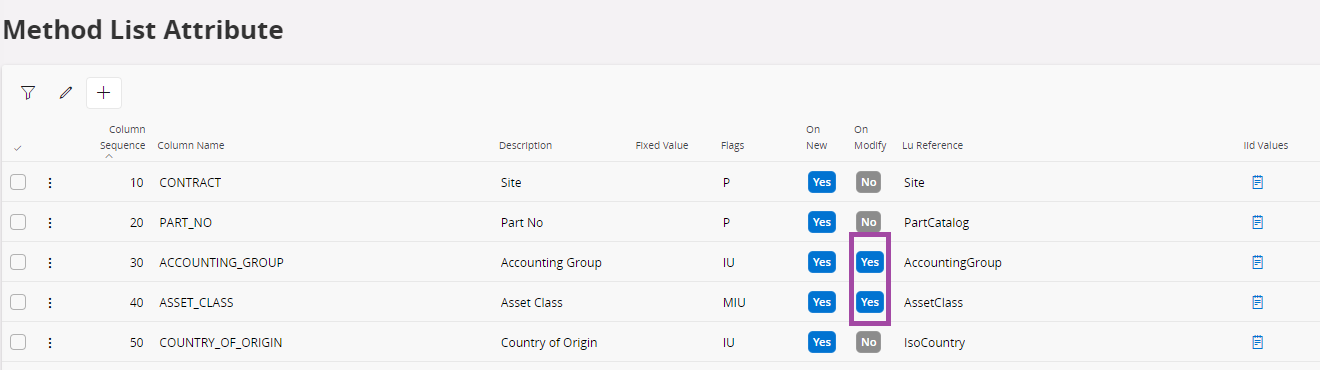
Task: Open three-dot menu for ACCOUNTING_GROUP row
Action: [50, 262]
